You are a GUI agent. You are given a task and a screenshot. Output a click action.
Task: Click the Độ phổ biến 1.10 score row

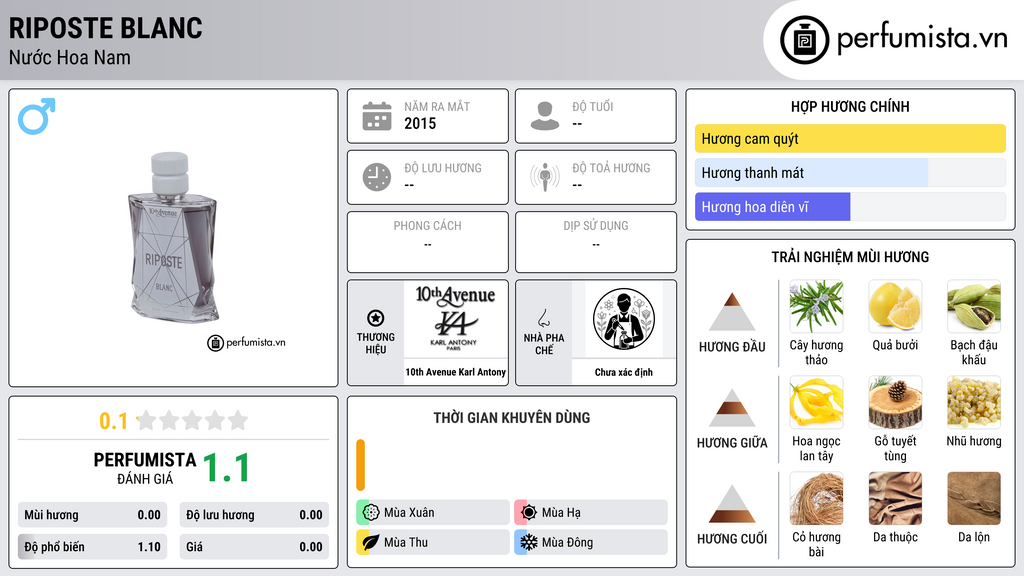tap(92, 547)
